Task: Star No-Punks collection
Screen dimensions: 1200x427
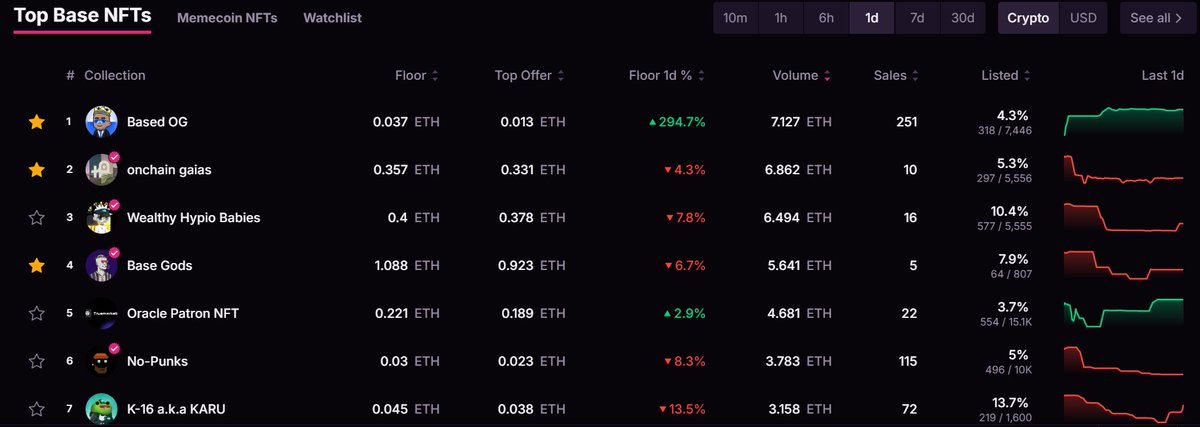Action: click(x=37, y=361)
